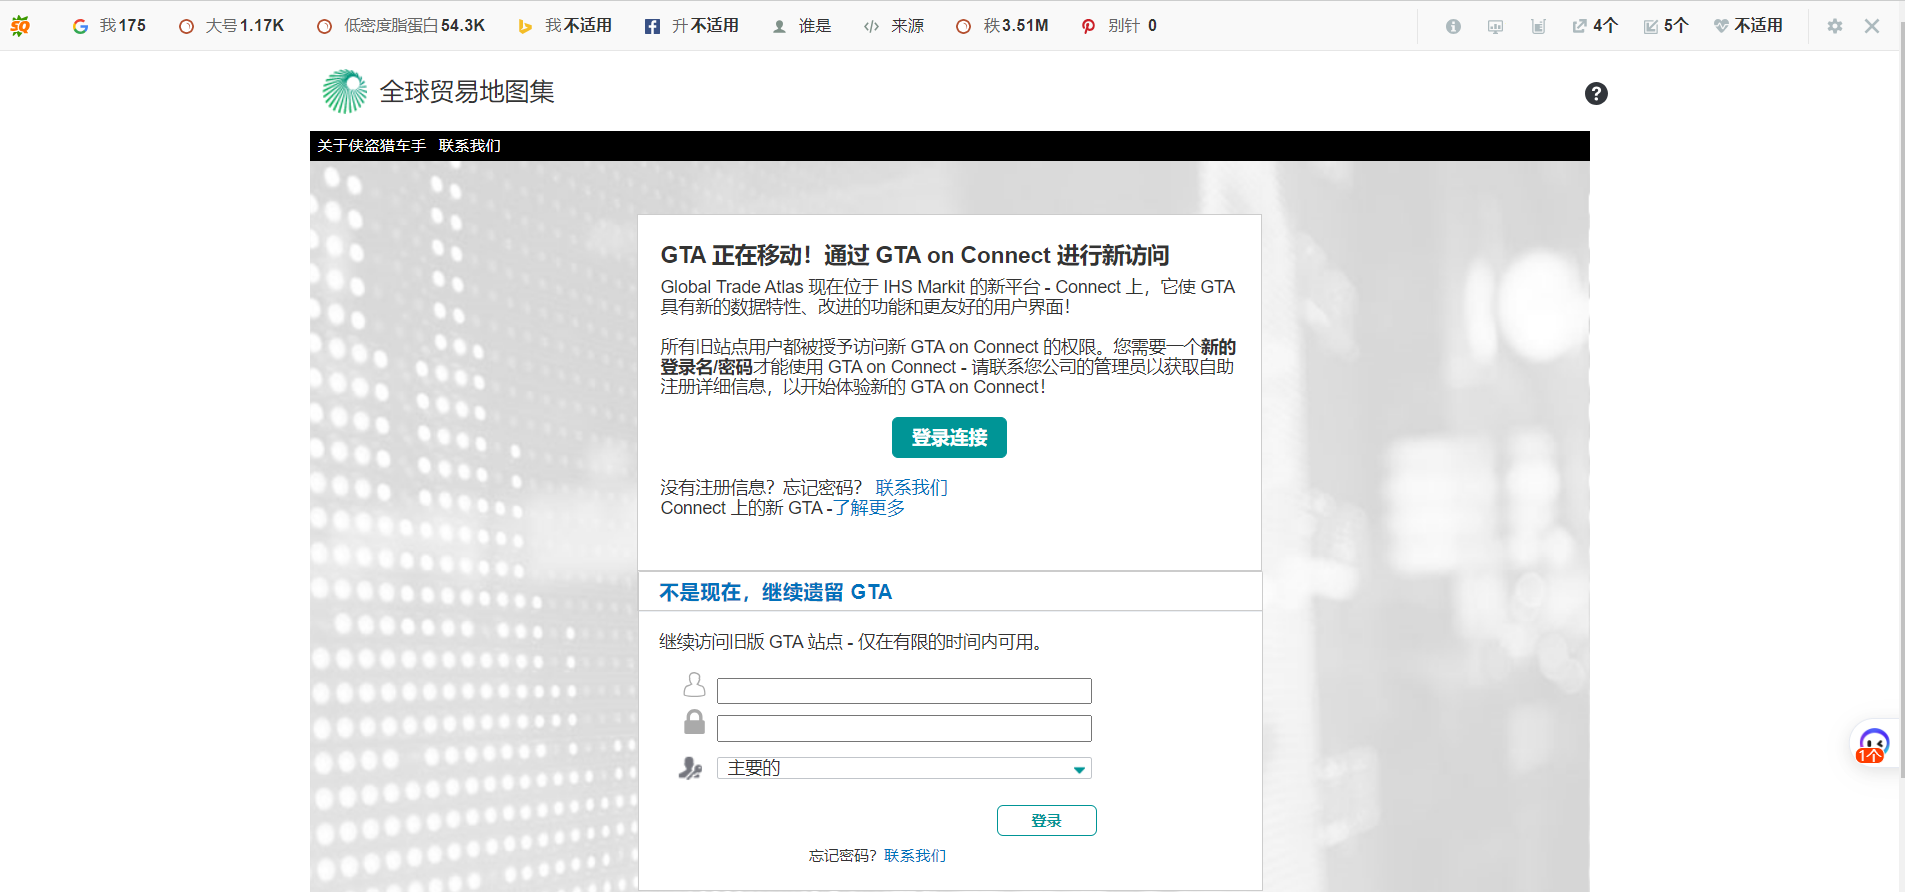This screenshot has width=1905, height=892.
Task: Open the Whois 谁是 lookup
Action: coord(802,26)
